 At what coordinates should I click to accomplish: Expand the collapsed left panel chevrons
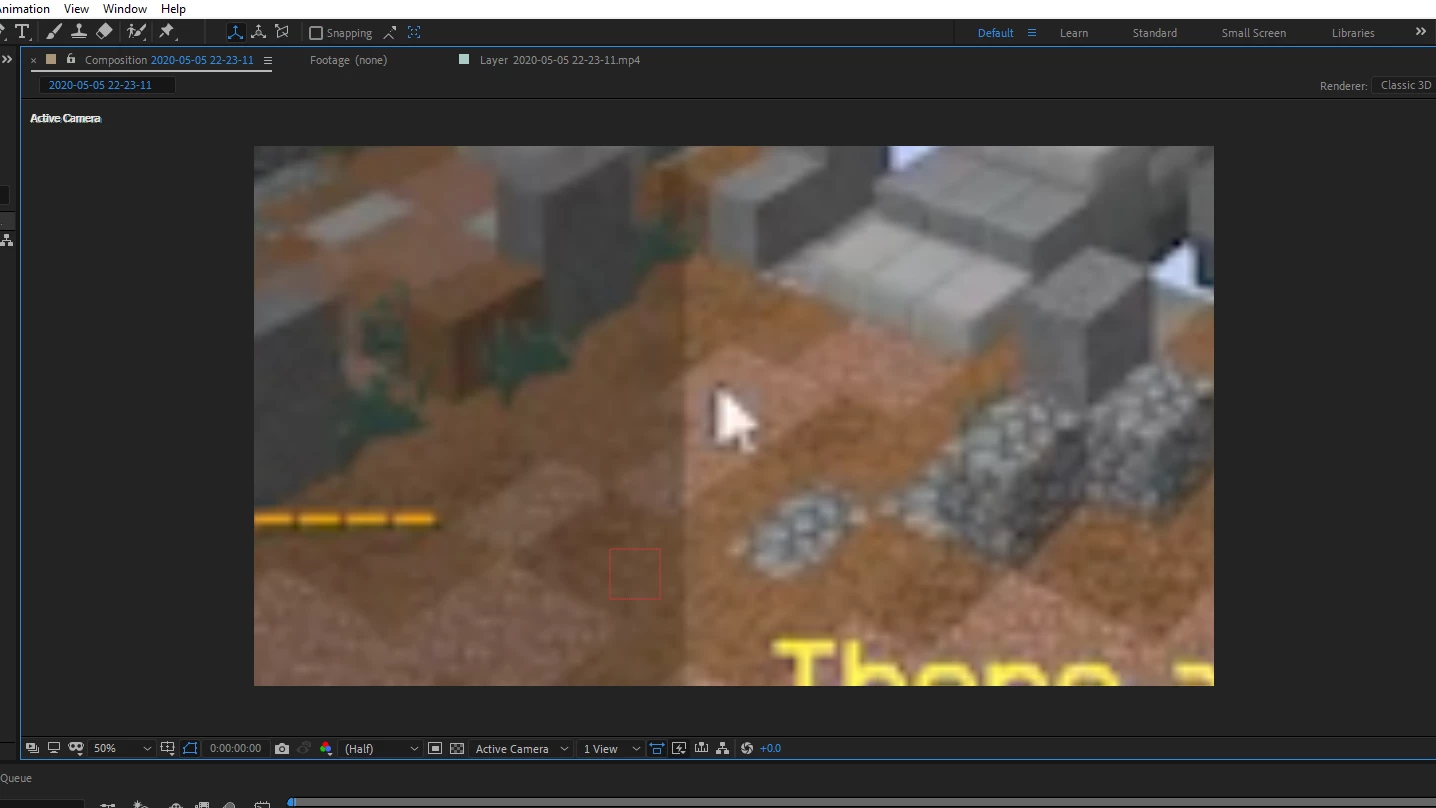click(x=7, y=59)
